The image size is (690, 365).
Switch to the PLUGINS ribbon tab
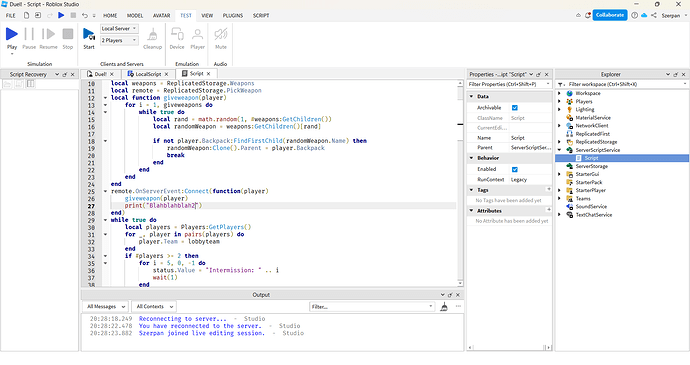pos(233,15)
